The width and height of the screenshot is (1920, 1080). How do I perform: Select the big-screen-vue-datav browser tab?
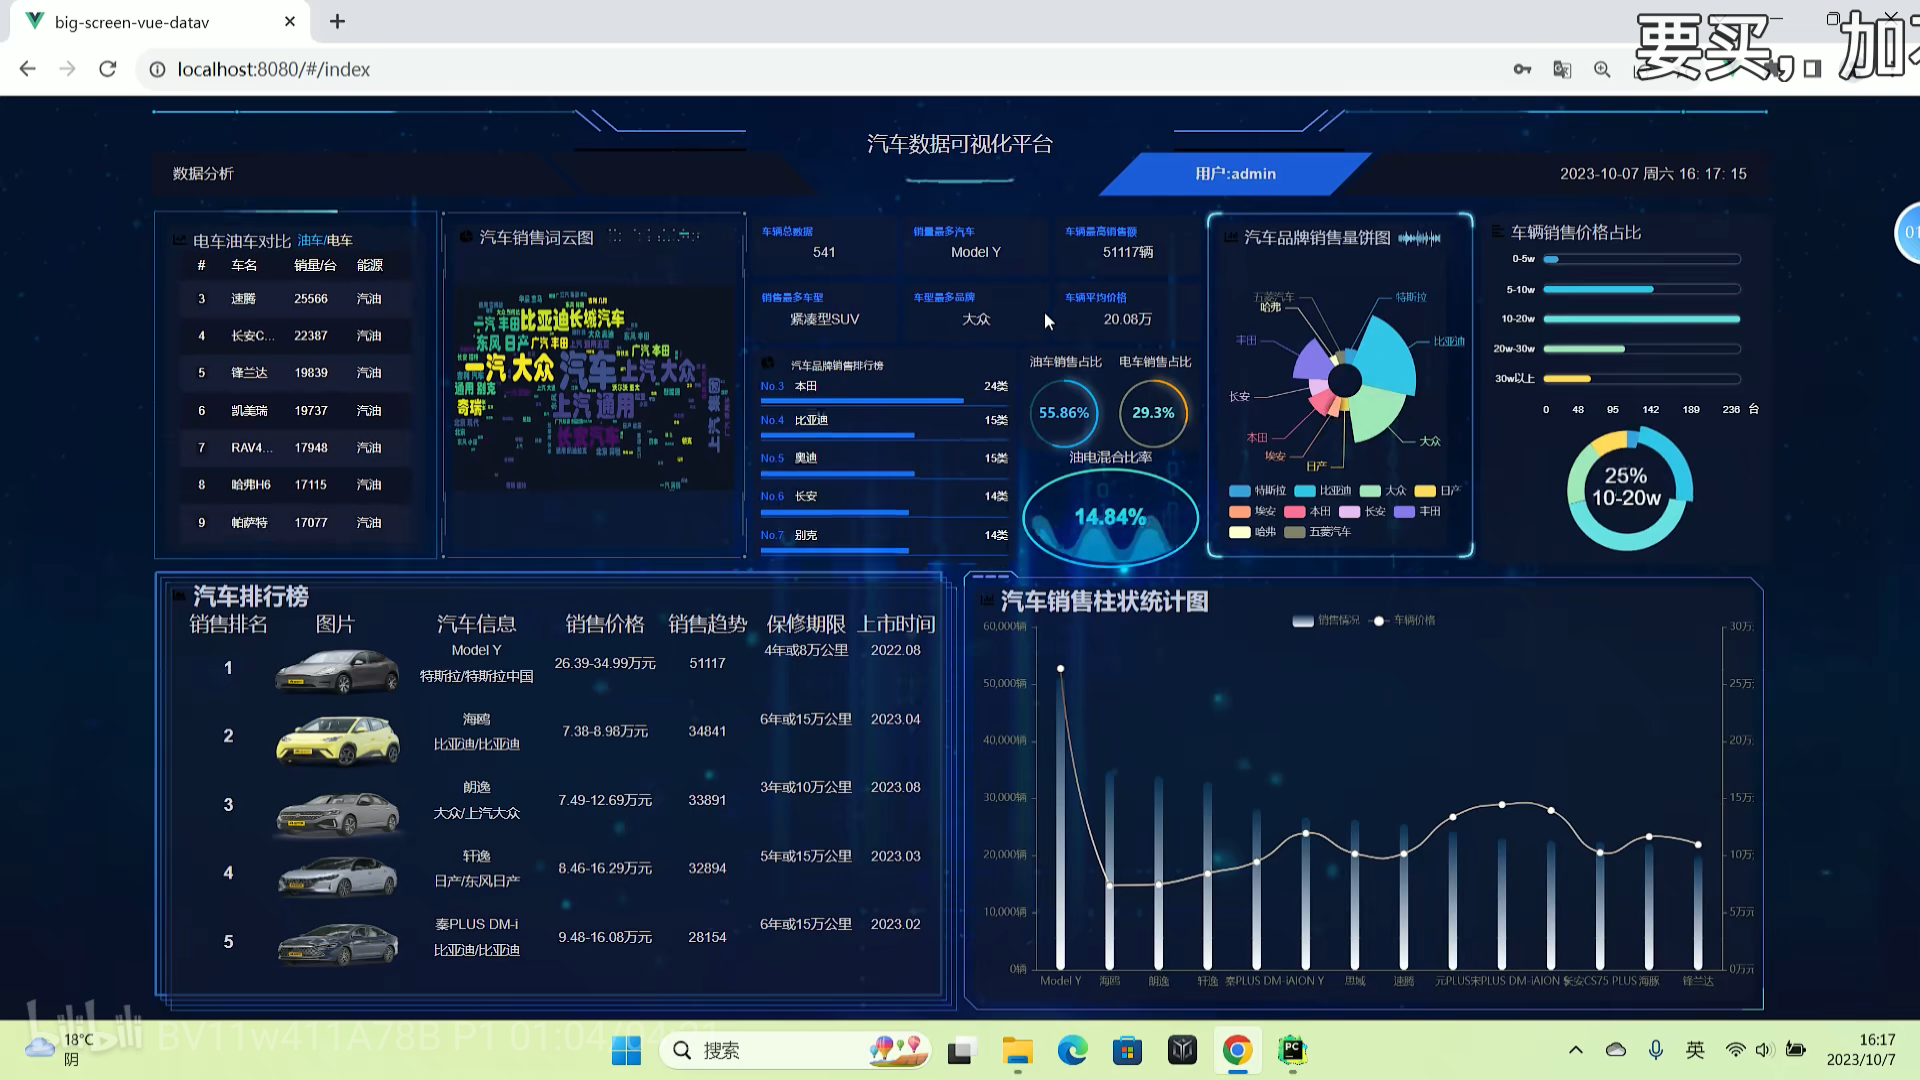click(132, 22)
